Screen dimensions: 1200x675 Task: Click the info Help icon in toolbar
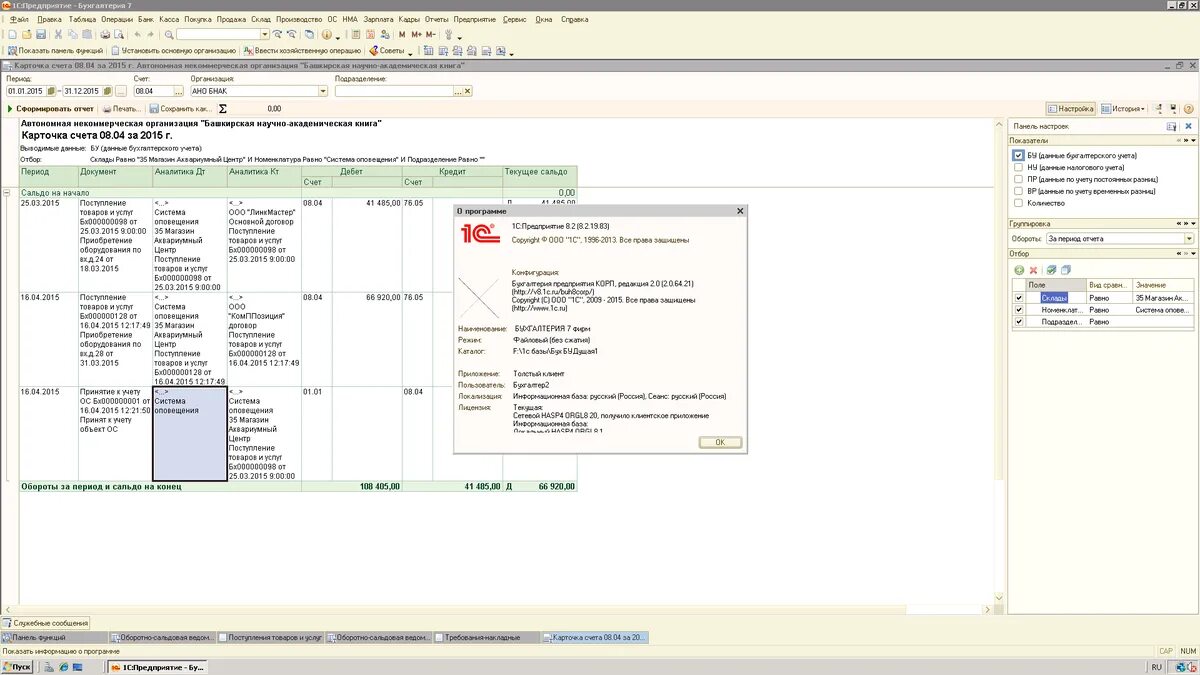point(326,34)
